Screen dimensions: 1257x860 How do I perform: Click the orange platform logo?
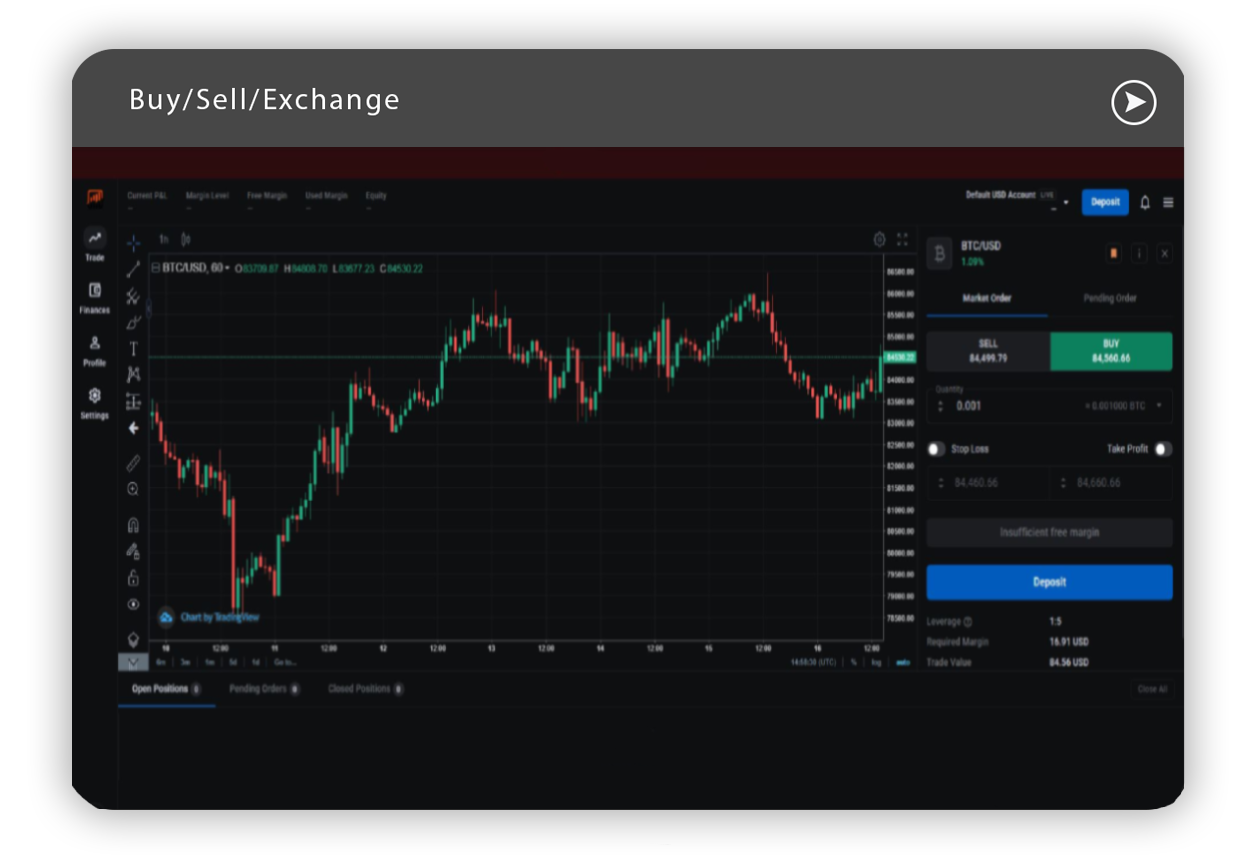coord(94,197)
